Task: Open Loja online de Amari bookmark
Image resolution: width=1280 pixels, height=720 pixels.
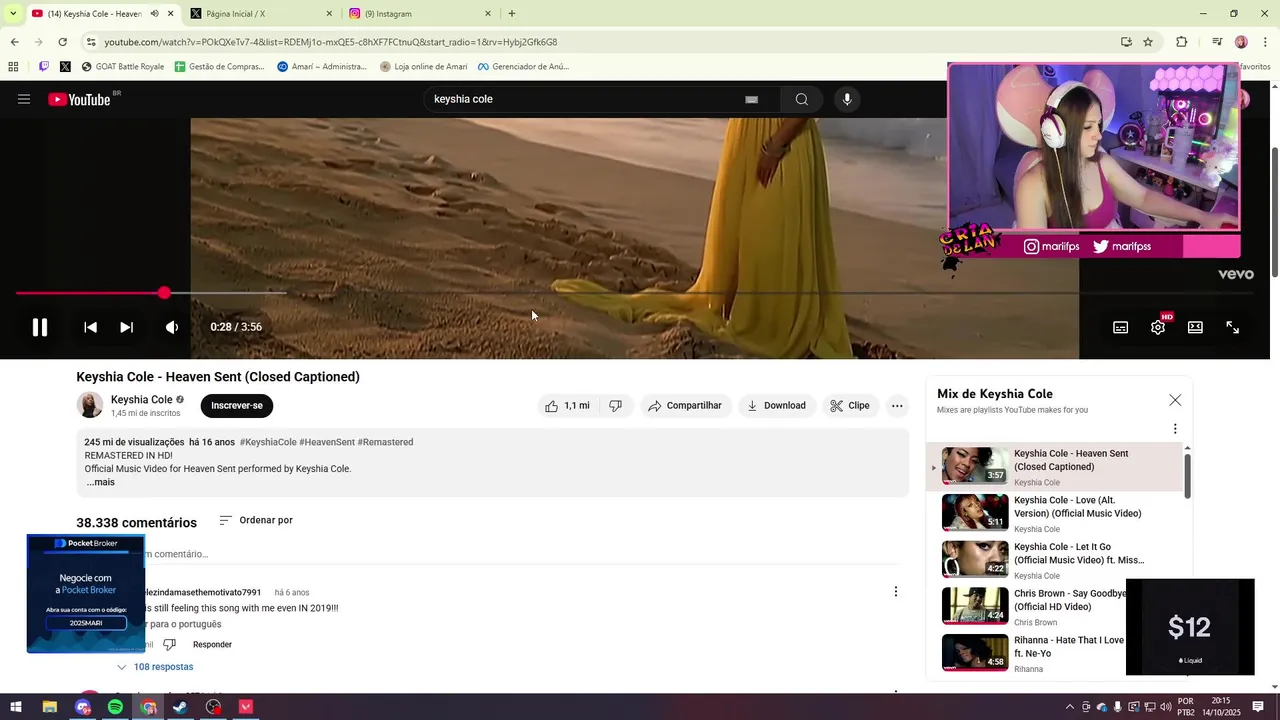Action: tap(423, 67)
